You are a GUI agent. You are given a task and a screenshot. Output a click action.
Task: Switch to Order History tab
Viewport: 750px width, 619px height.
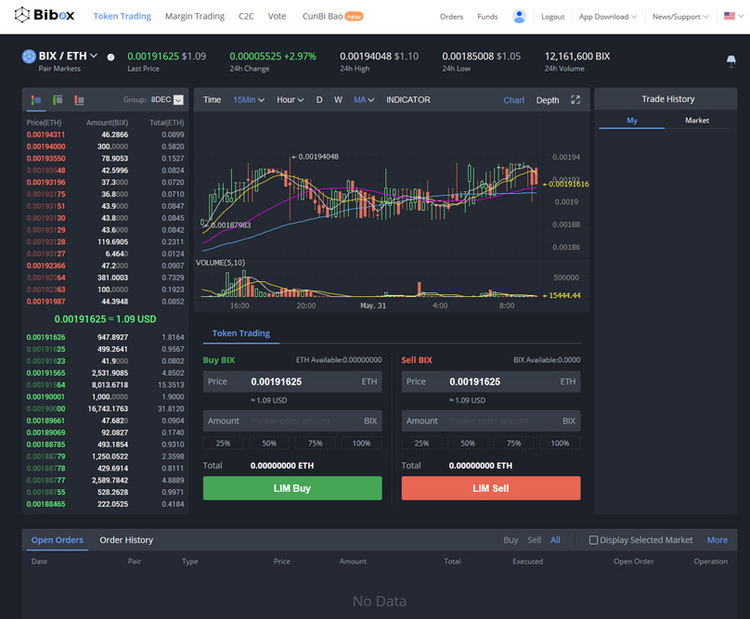(x=126, y=540)
